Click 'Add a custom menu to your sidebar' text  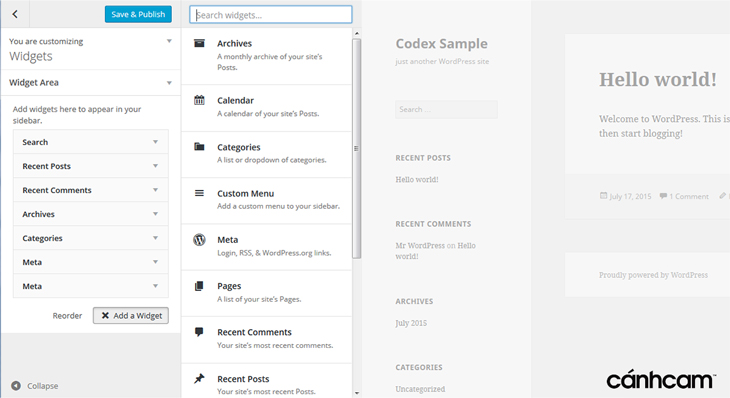278,206
